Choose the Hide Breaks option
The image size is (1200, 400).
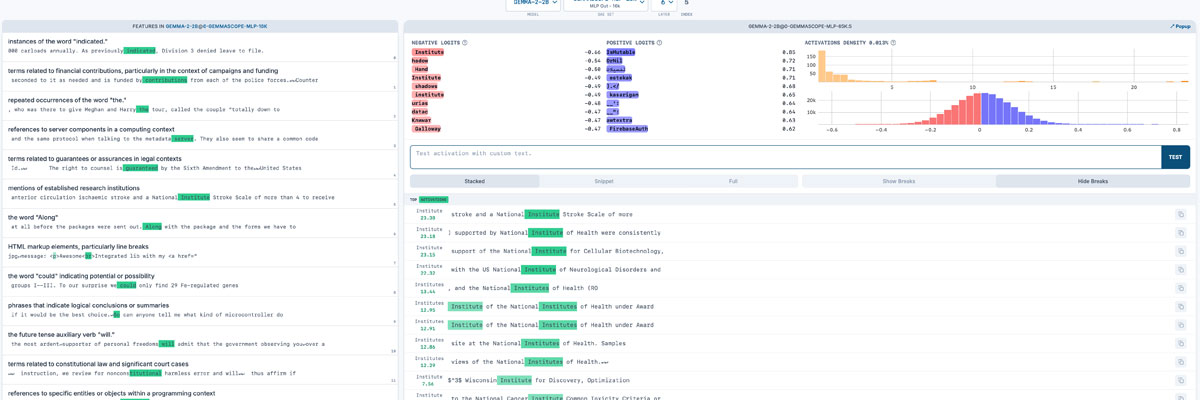point(1092,181)
